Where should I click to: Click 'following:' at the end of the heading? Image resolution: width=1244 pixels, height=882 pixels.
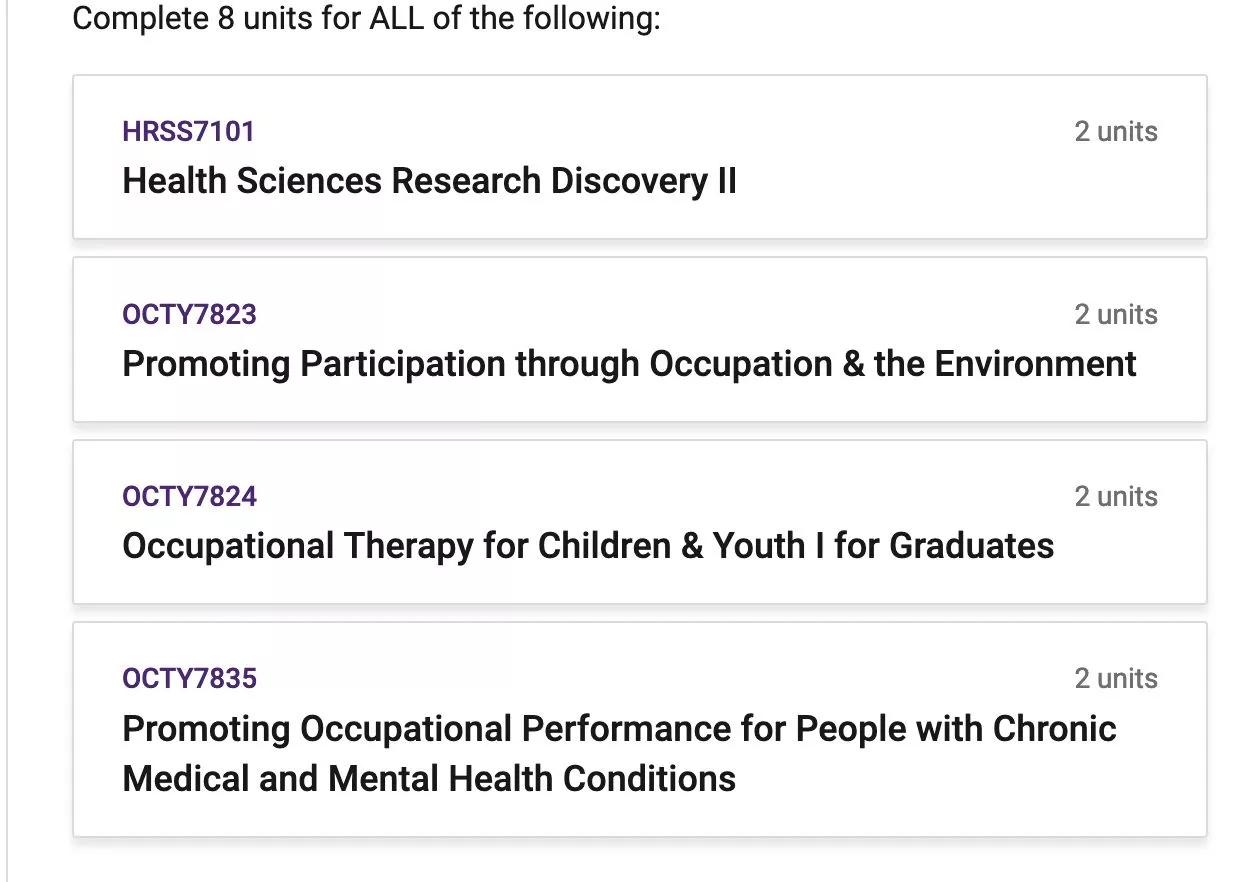click(x=608, y=18)
